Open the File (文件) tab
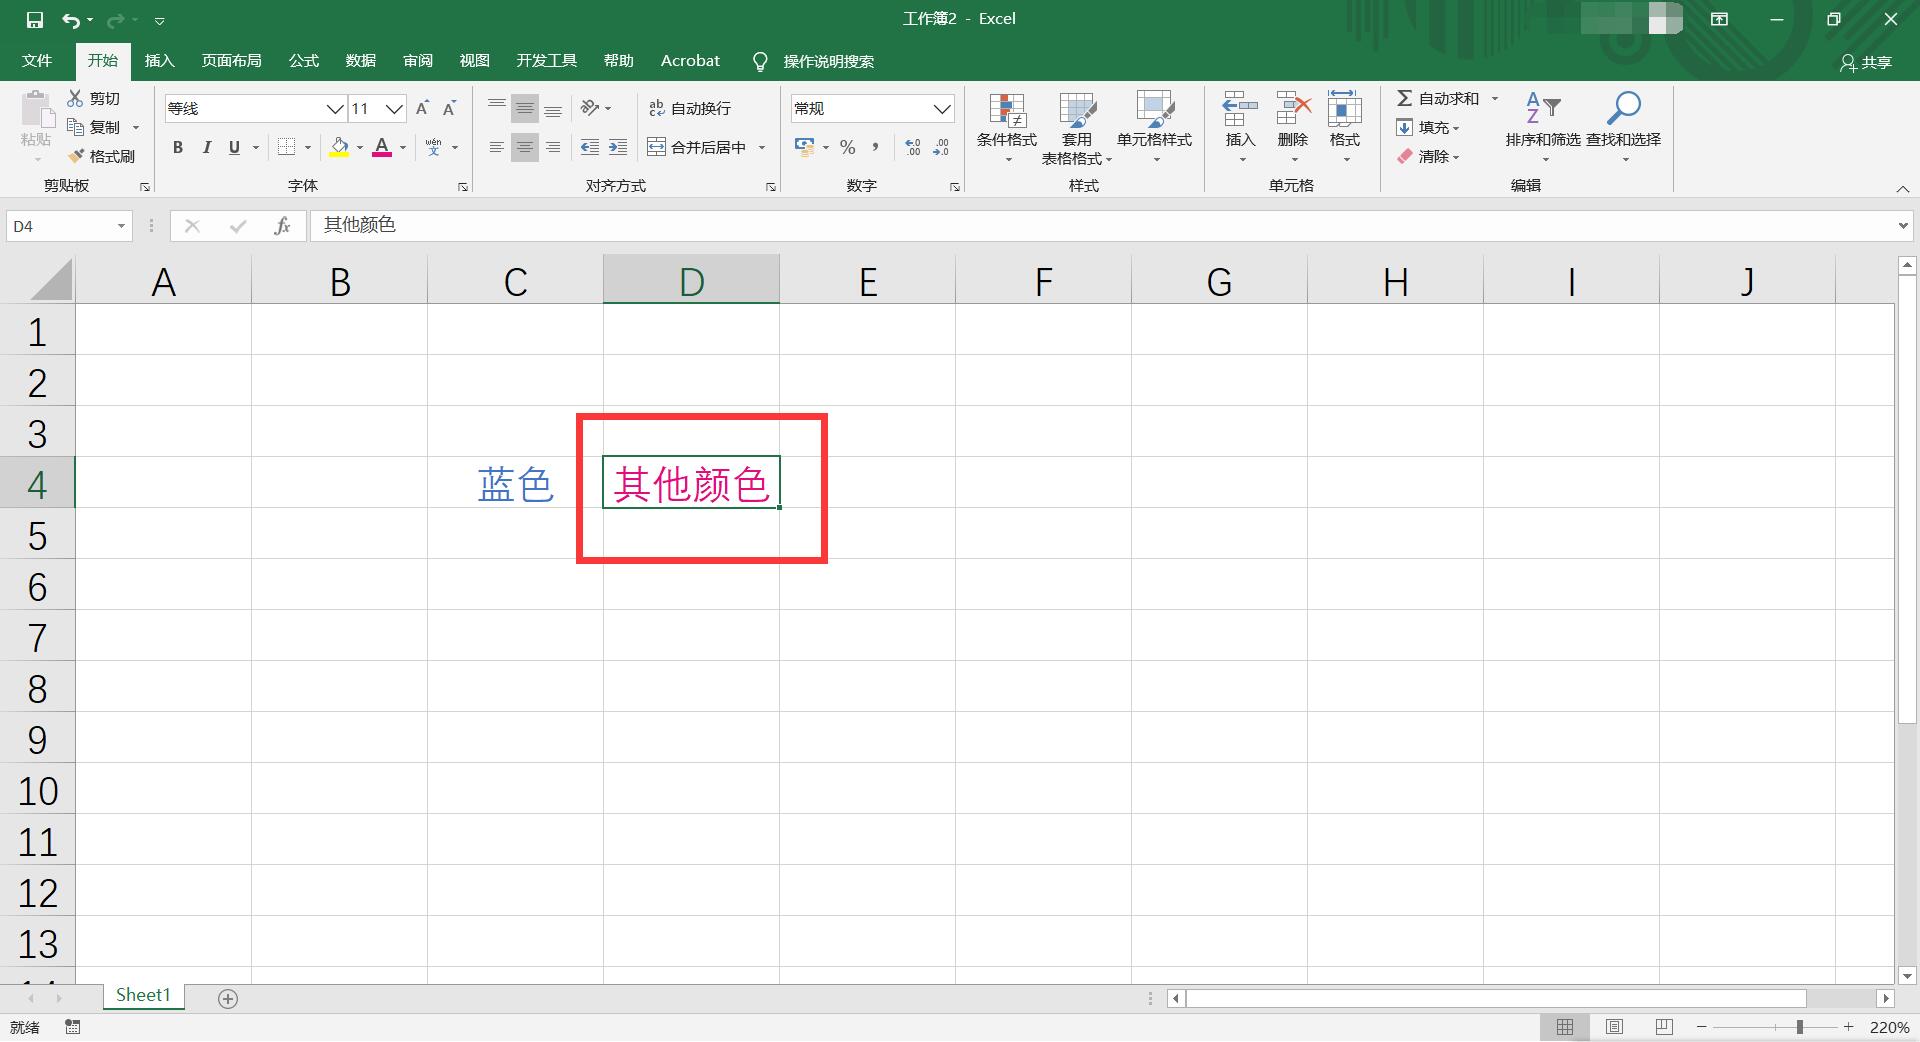1920x1042 pixels. 37,61
